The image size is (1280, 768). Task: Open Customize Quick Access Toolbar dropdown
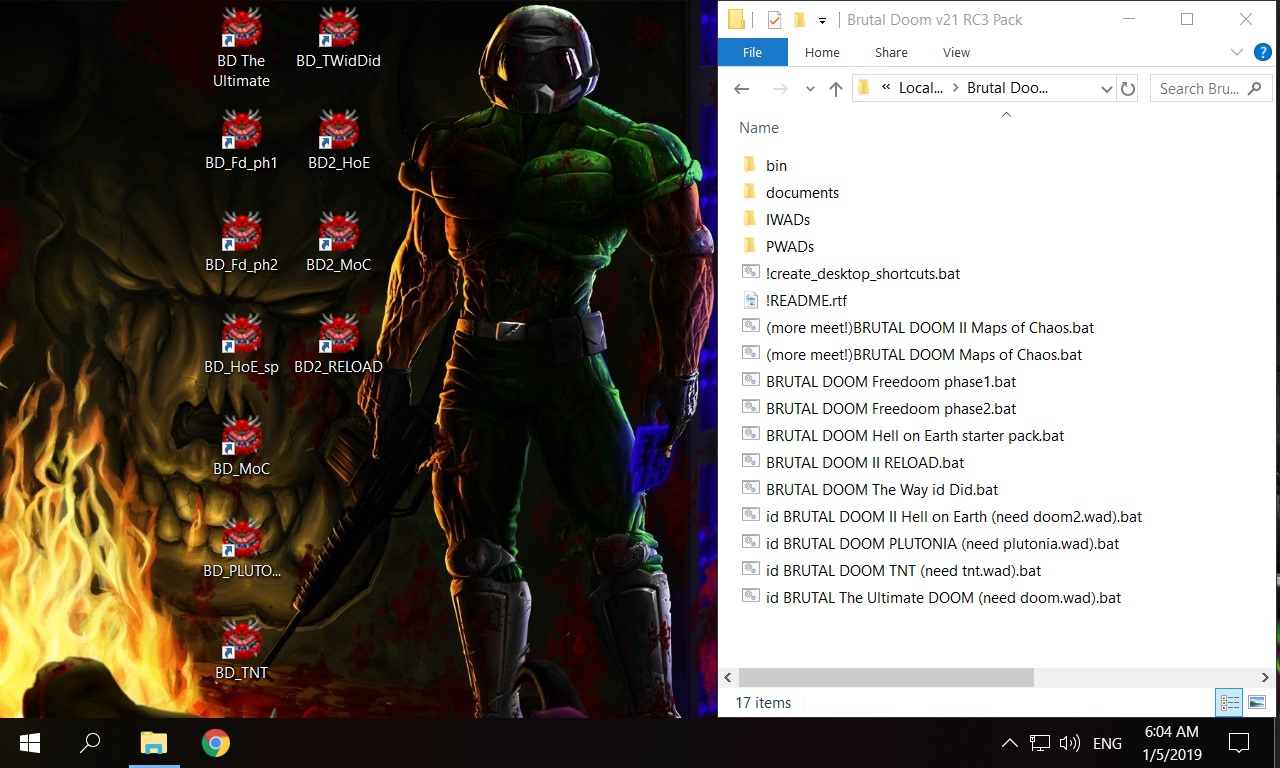tap(822, 20)
